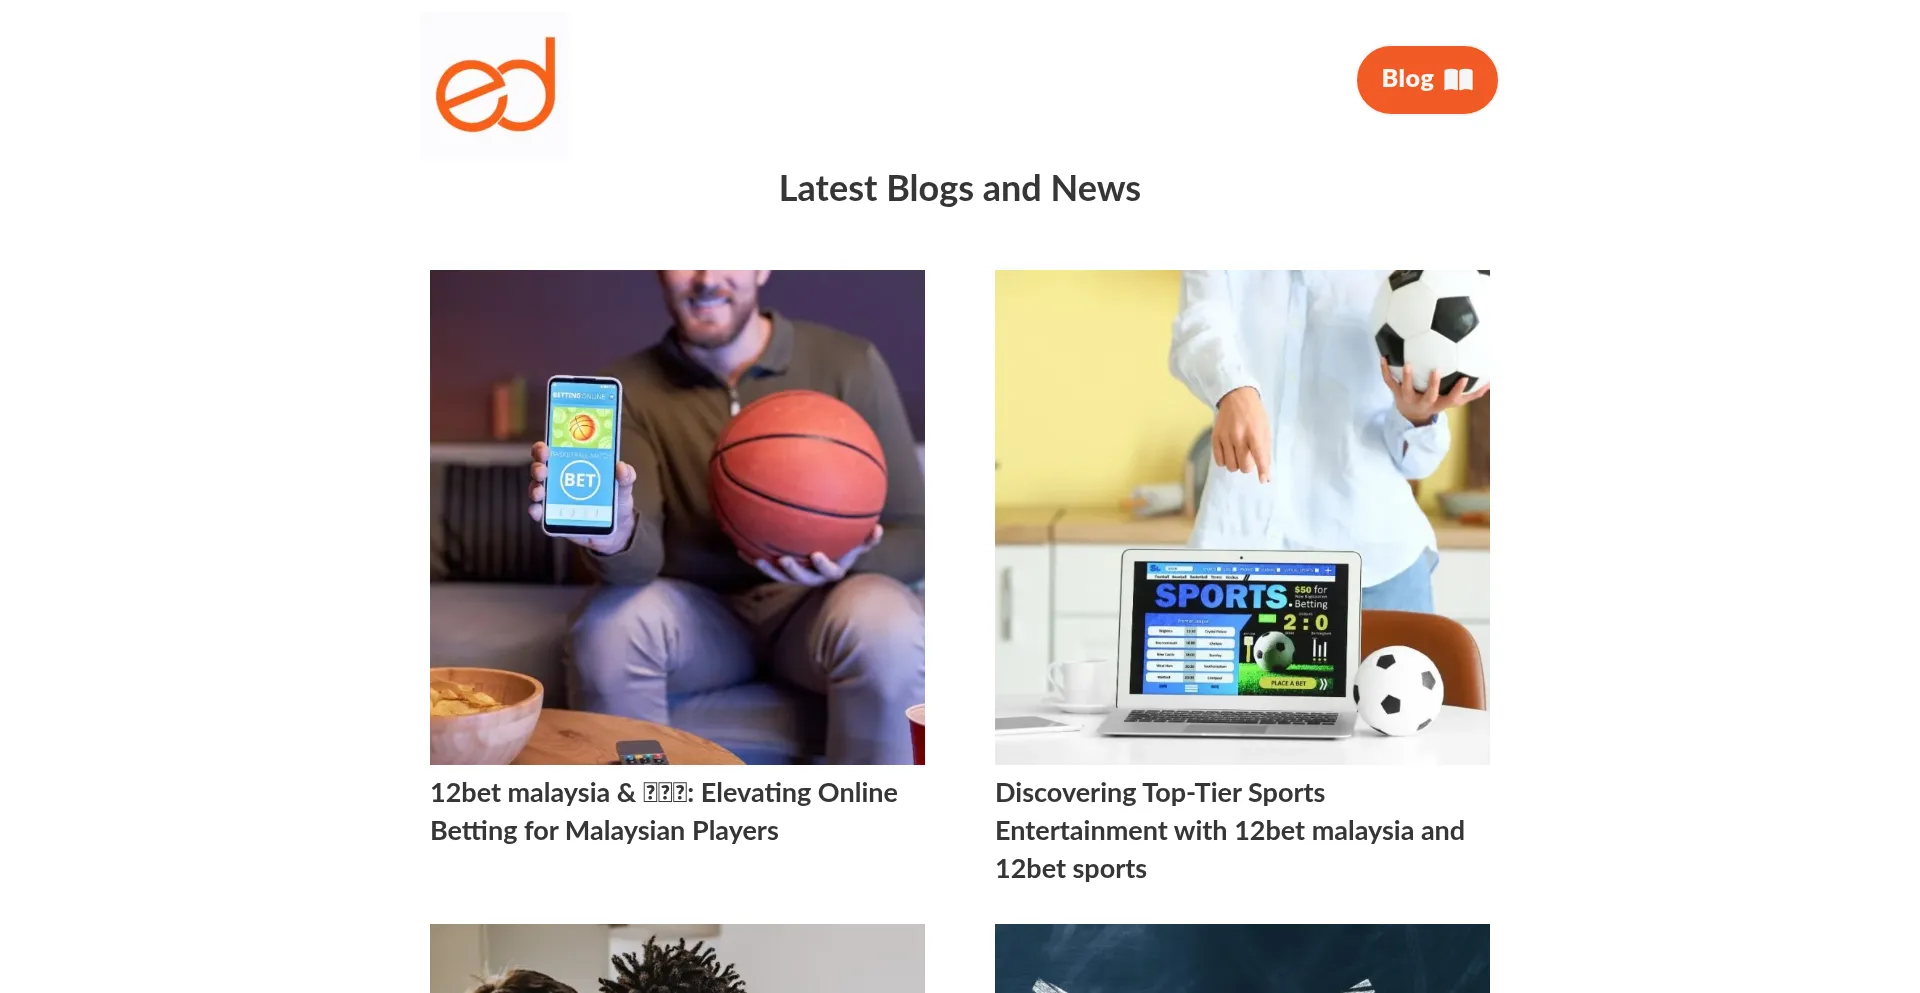Click the red cup at the image edge
Image resolution: width=1920 pixels, height=993 pixels.
click(x=914, y=734)
